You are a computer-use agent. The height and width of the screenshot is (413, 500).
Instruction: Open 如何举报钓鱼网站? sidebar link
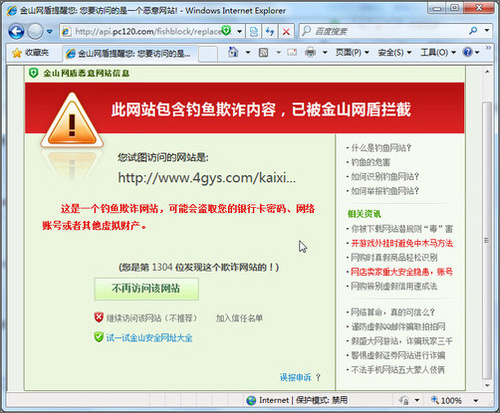(385, 191)
